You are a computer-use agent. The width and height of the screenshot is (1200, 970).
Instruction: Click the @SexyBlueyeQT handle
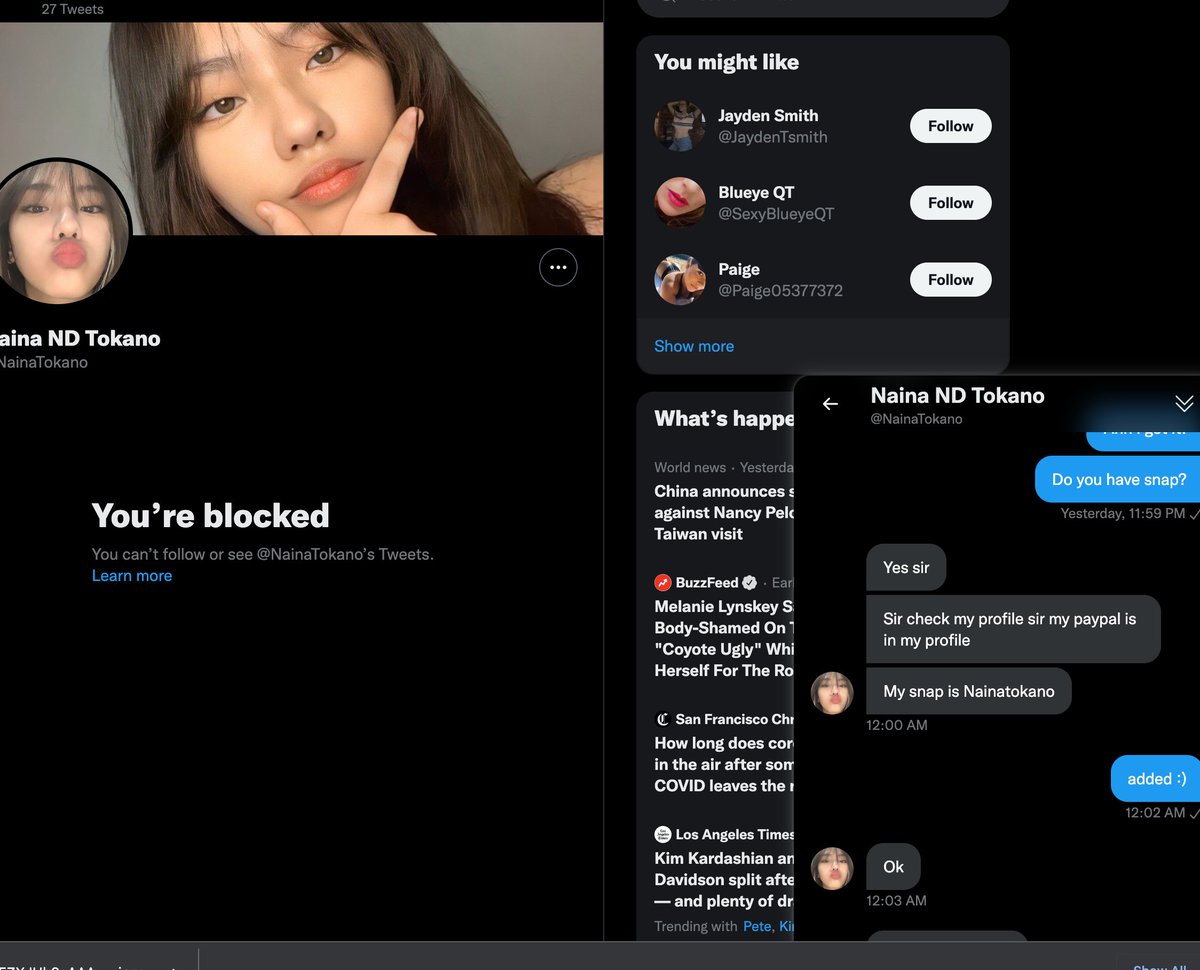pos(776,214)
